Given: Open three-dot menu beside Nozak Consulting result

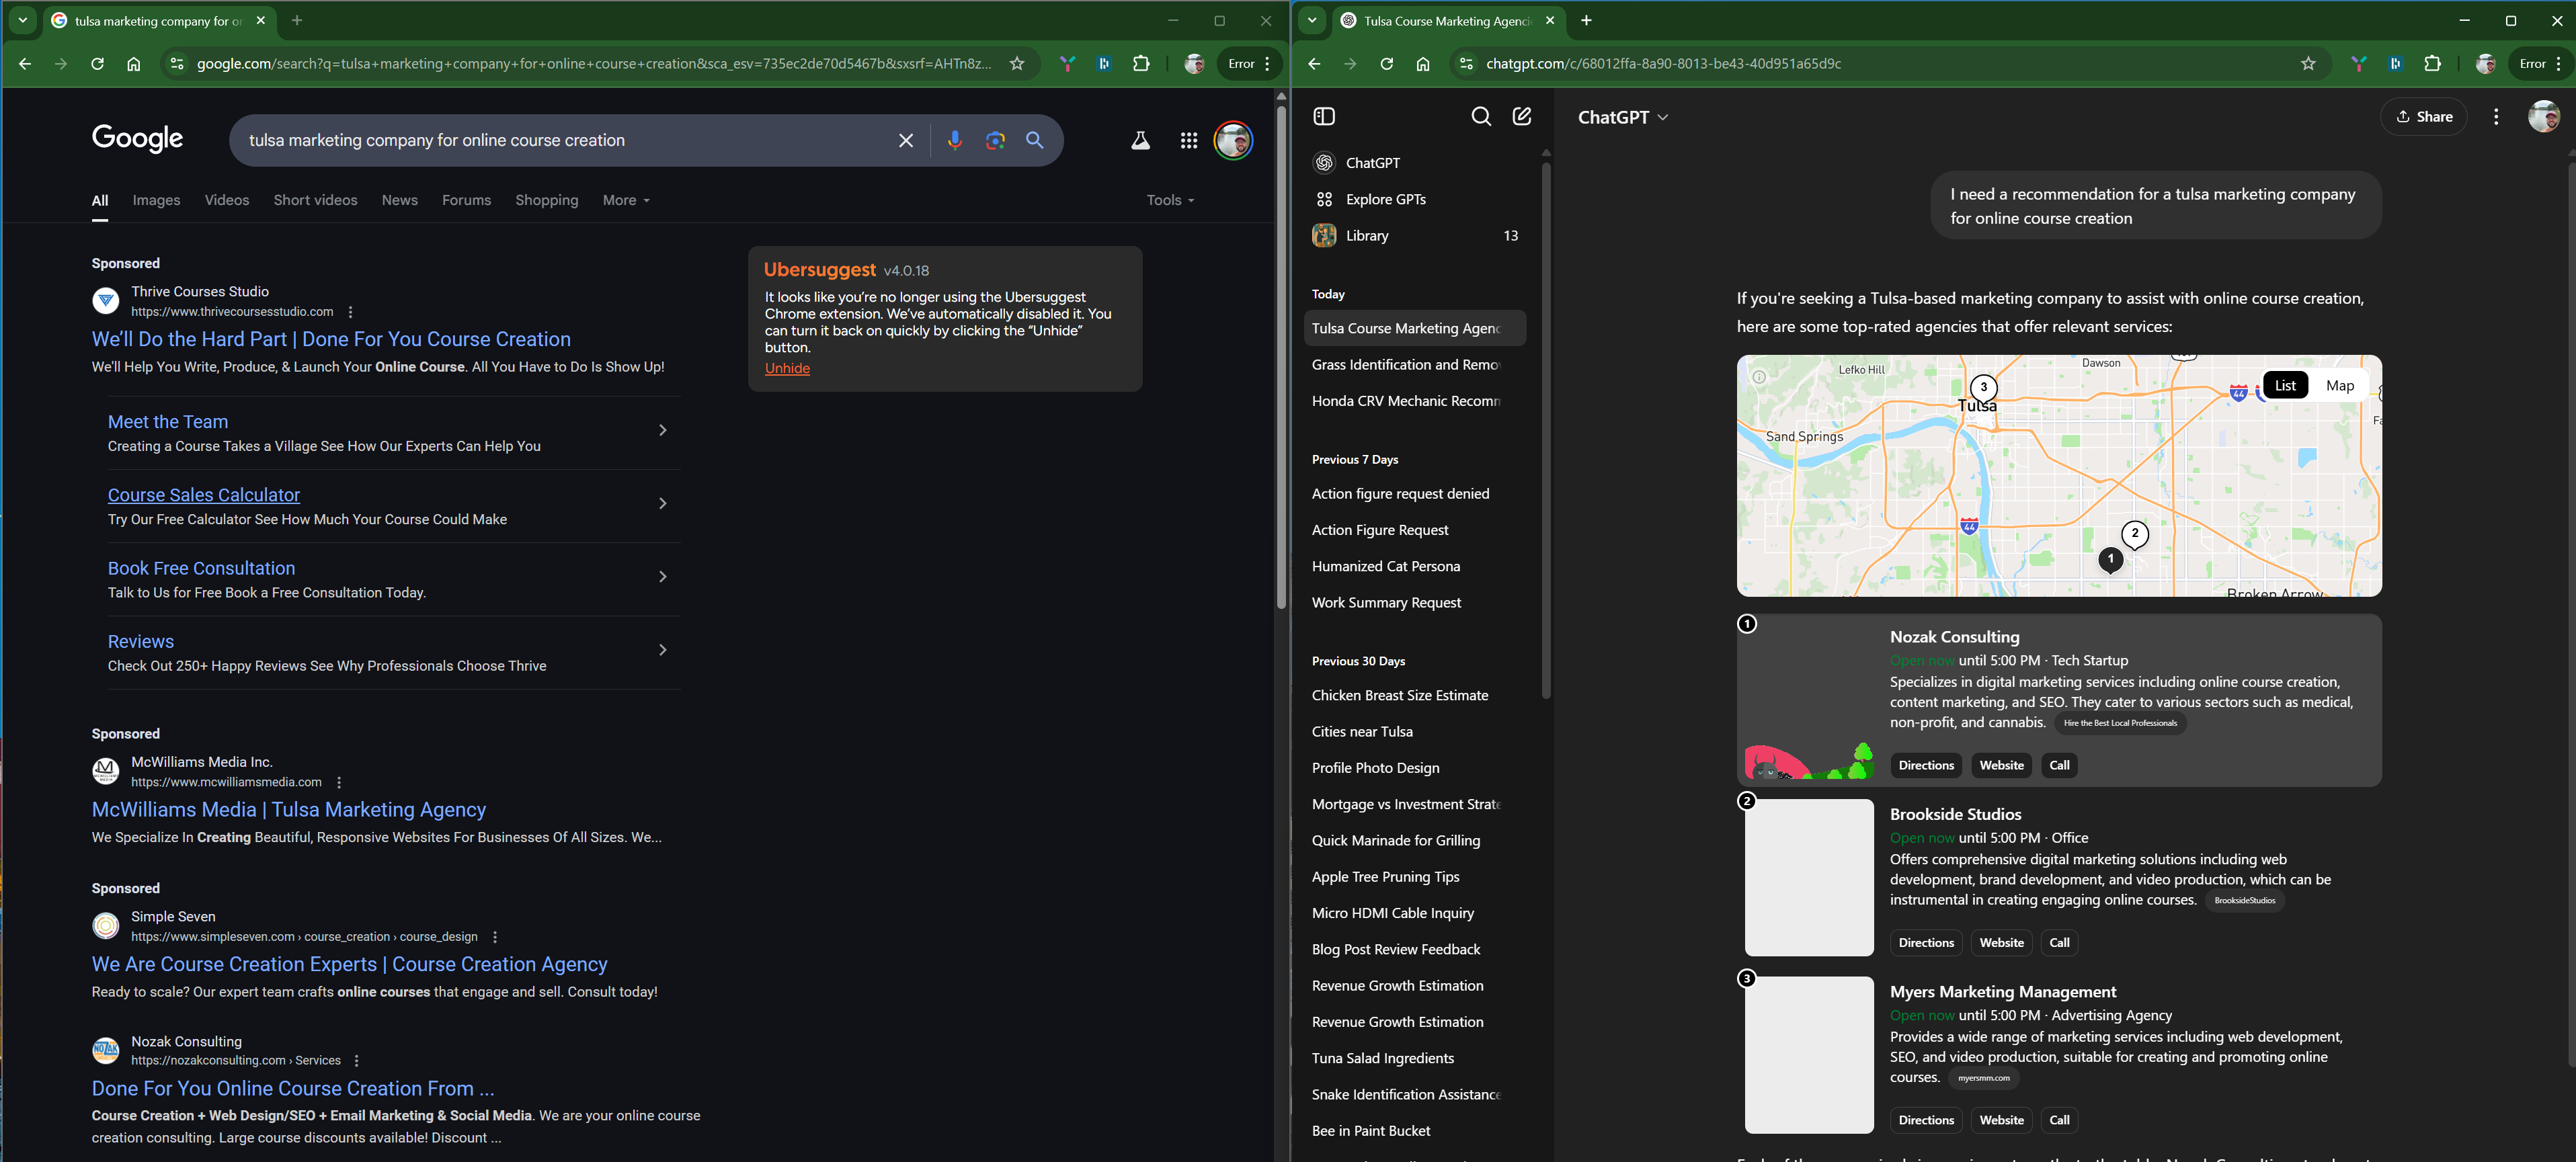Looking at the screenshot, I should click(356, 1061).
